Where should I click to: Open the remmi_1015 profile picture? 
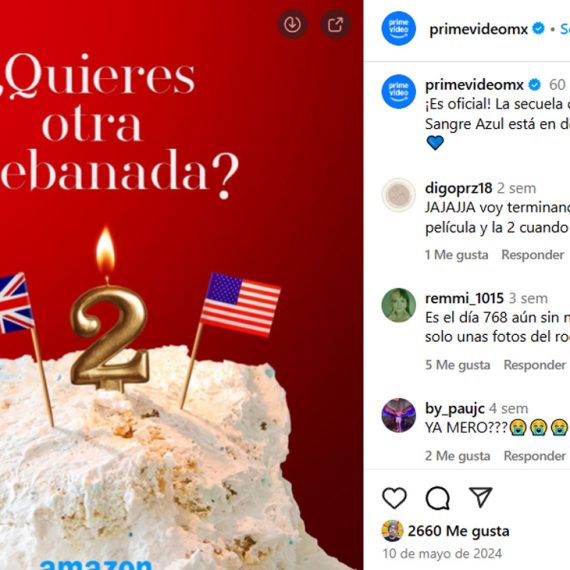click(399, 305)
